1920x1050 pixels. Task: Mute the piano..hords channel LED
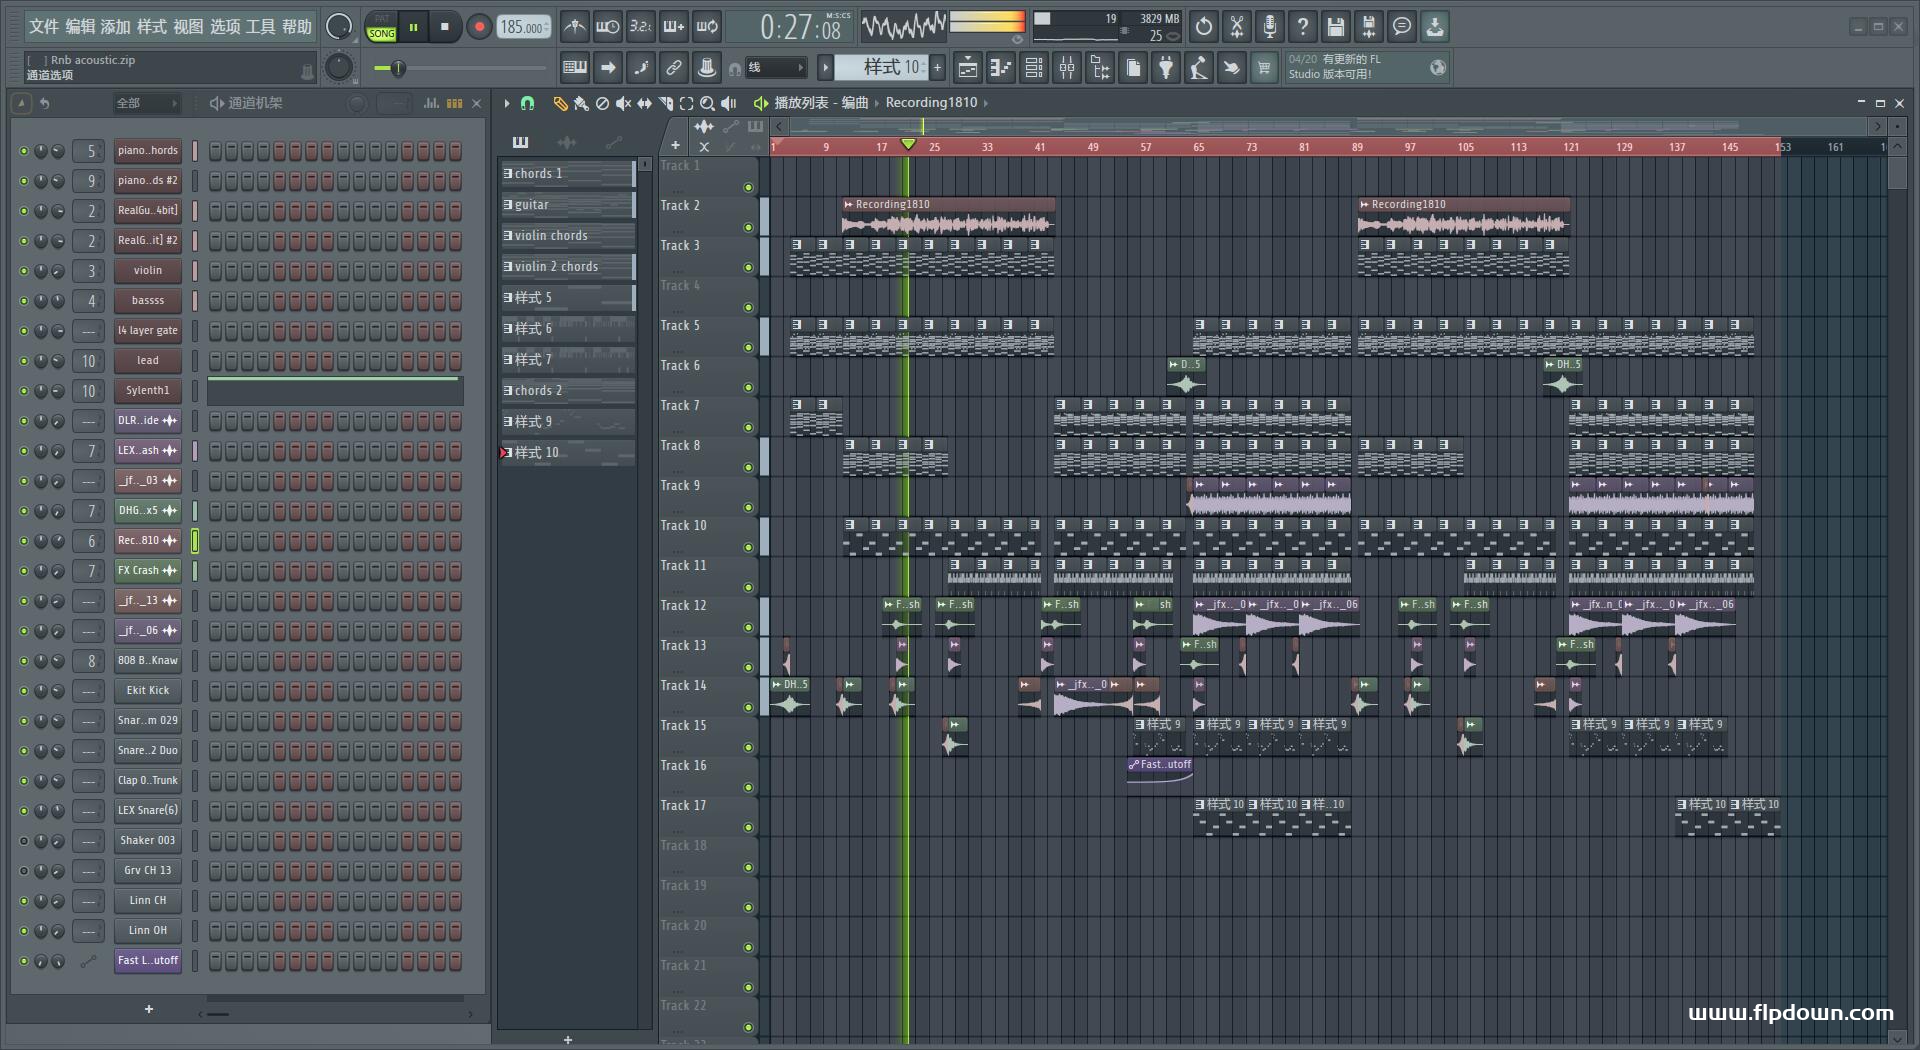coord(24,151)
